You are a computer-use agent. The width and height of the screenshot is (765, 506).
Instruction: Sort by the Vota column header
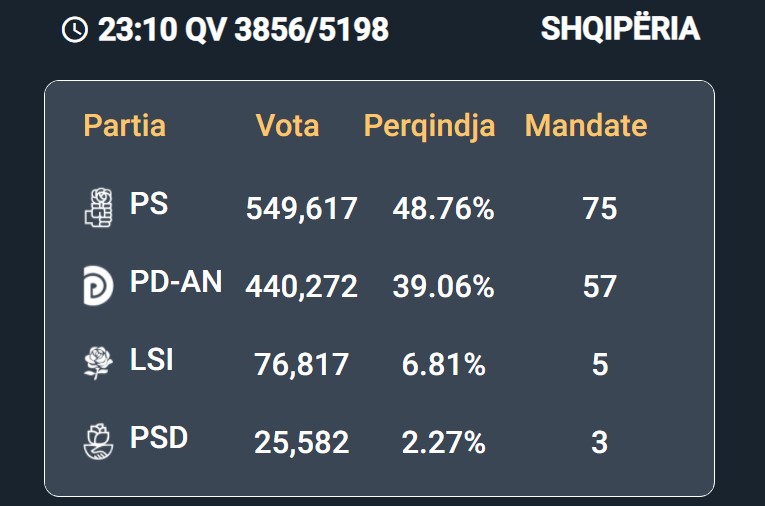pyautogui.click(x=287, y=125)
